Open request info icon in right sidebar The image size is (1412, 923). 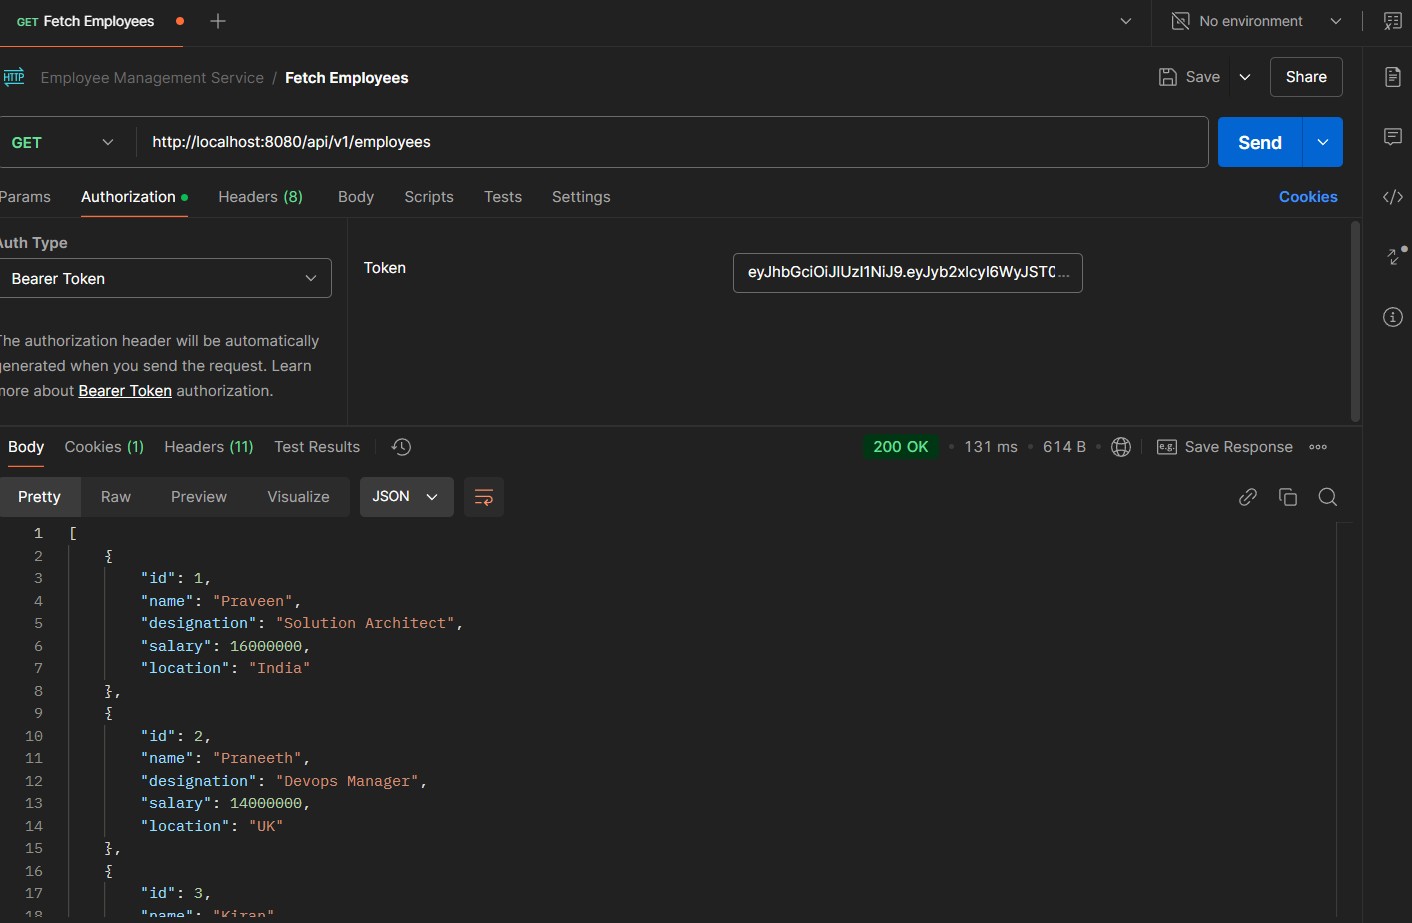click(1392, 317)
